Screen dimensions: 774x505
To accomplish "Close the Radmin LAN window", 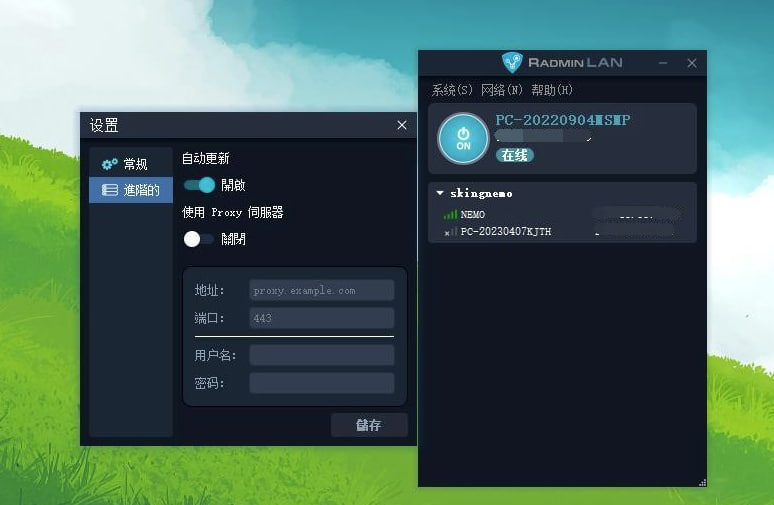I will coord(692,63).
